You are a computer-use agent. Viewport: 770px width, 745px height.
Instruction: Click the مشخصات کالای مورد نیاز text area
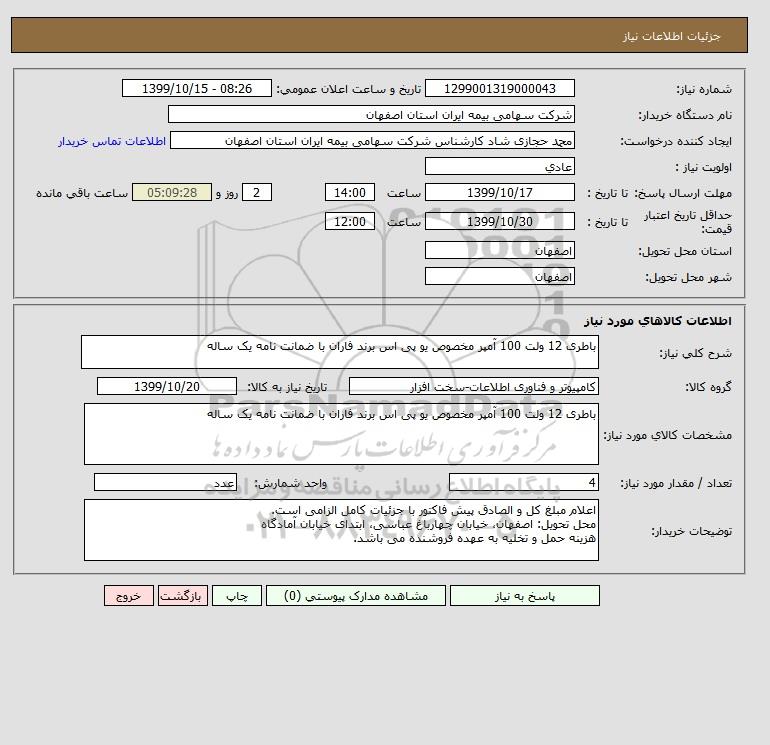(x=341, y=434)
